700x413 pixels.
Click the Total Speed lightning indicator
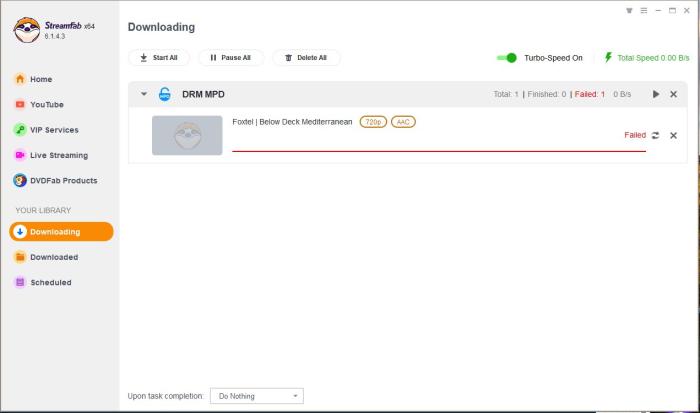pos(608,58)
